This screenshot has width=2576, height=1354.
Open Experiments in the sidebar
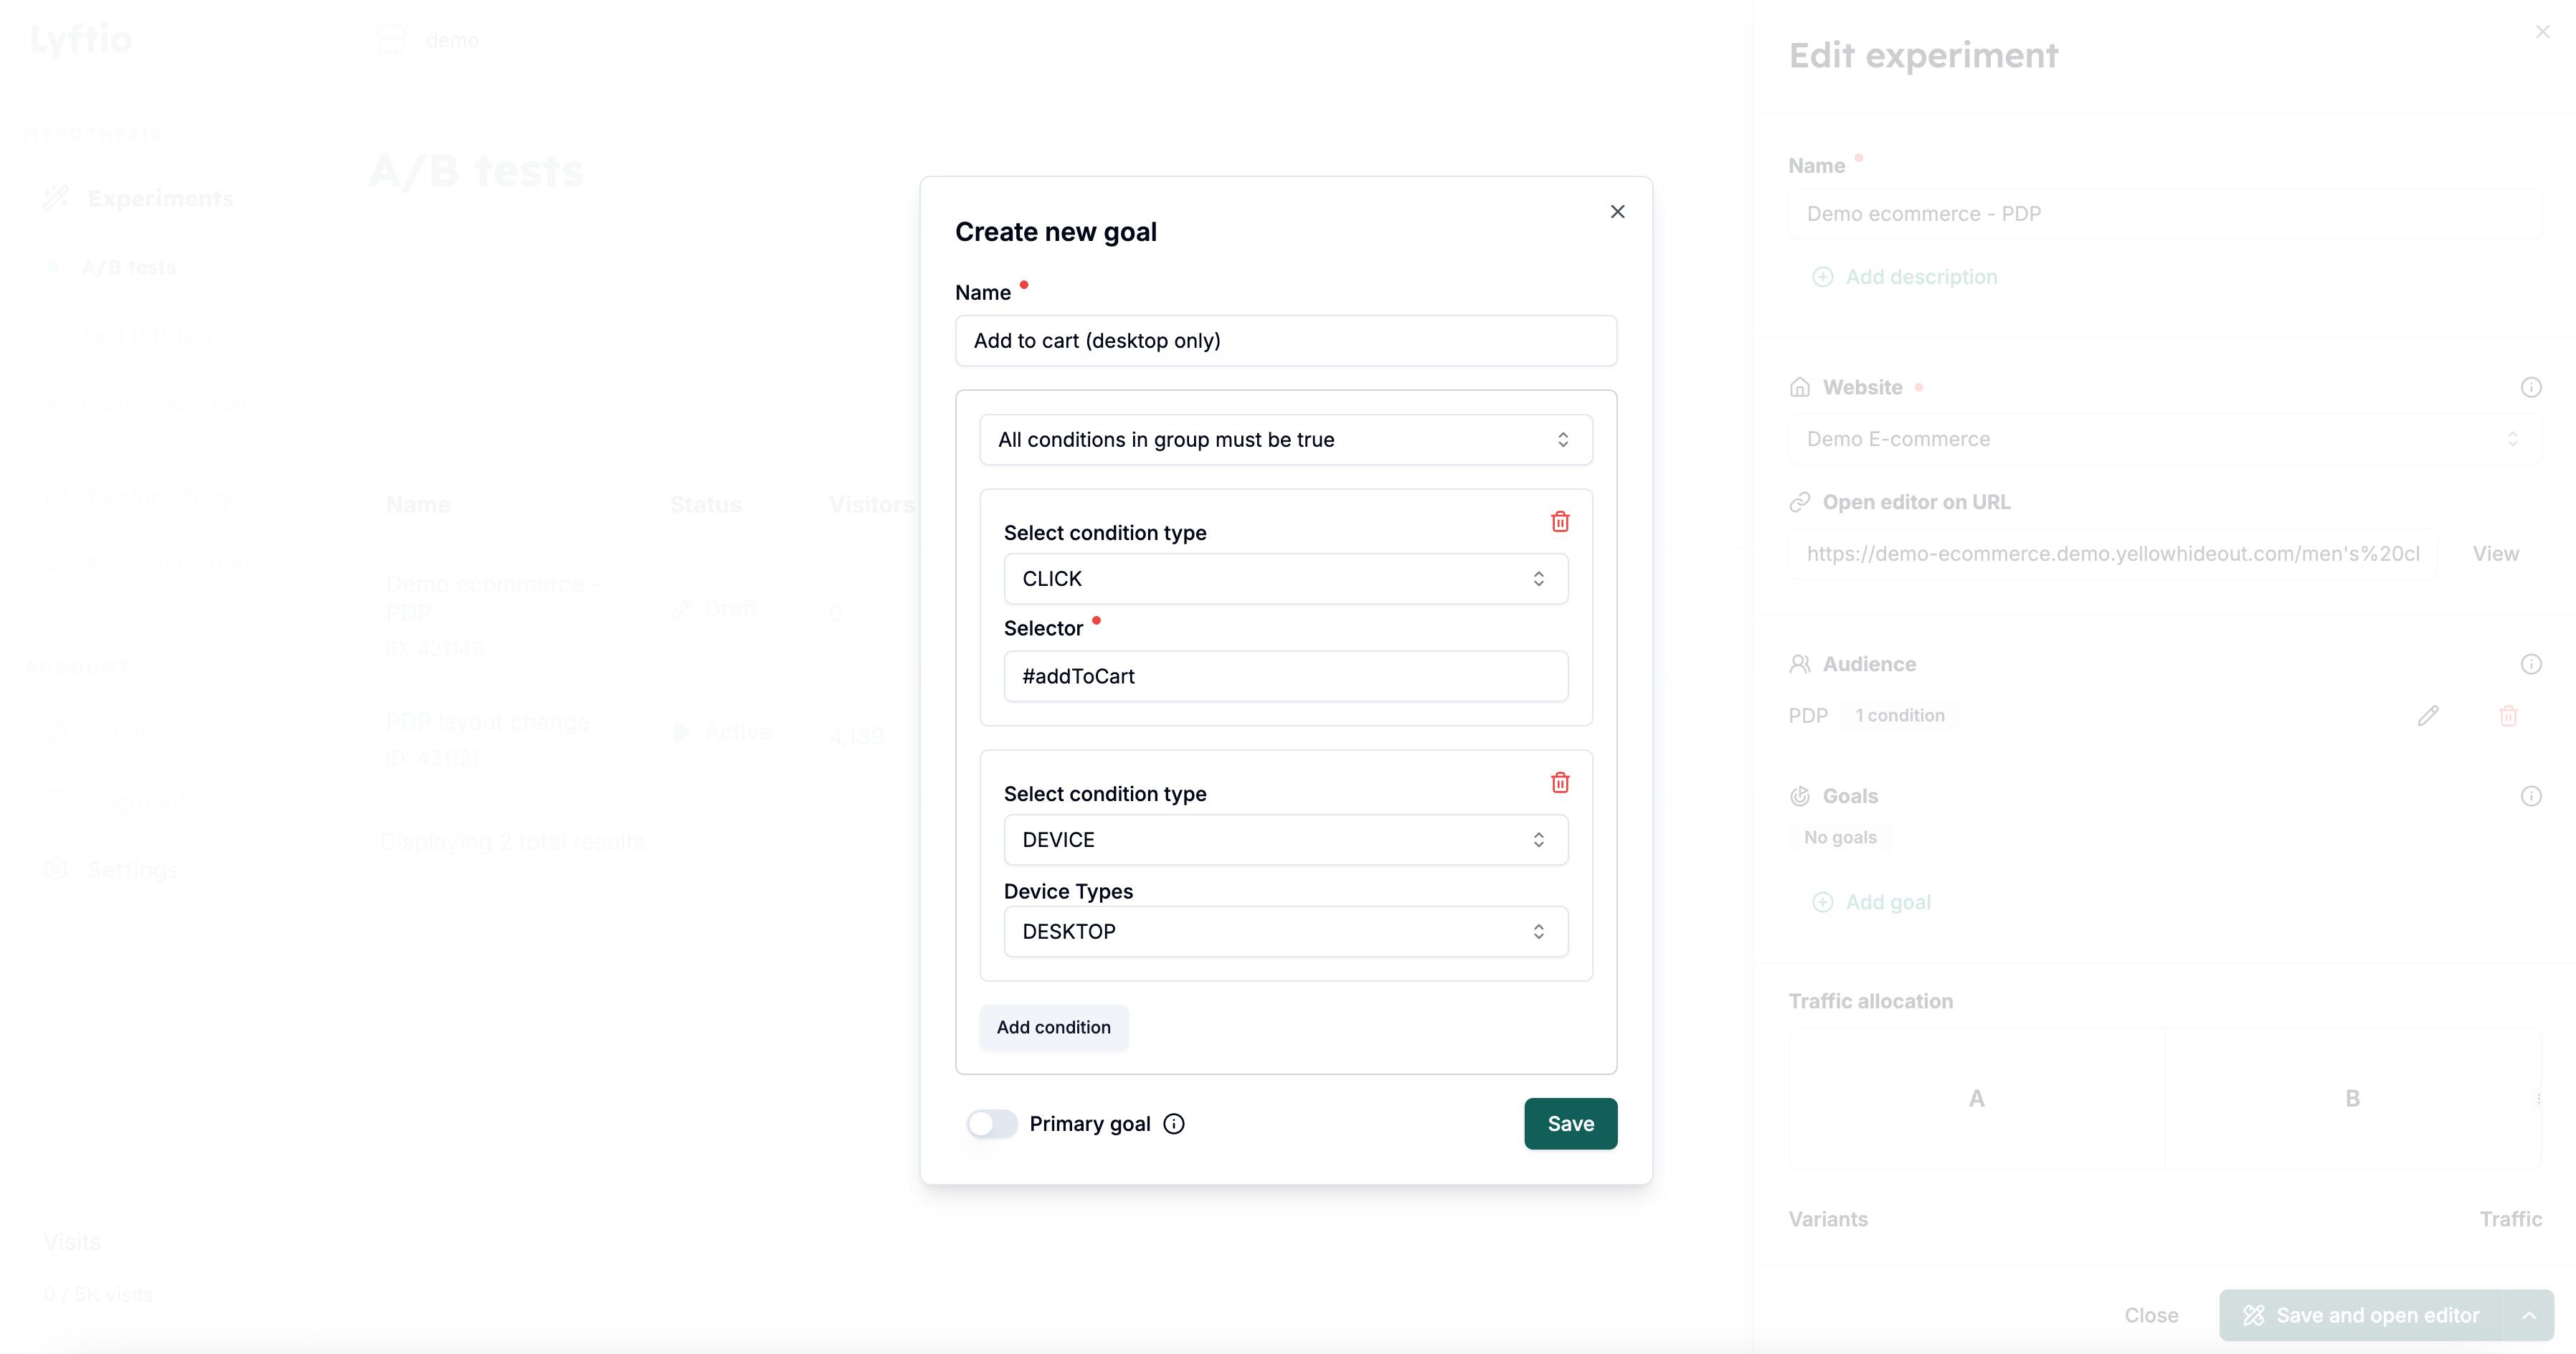pos(160,199)
